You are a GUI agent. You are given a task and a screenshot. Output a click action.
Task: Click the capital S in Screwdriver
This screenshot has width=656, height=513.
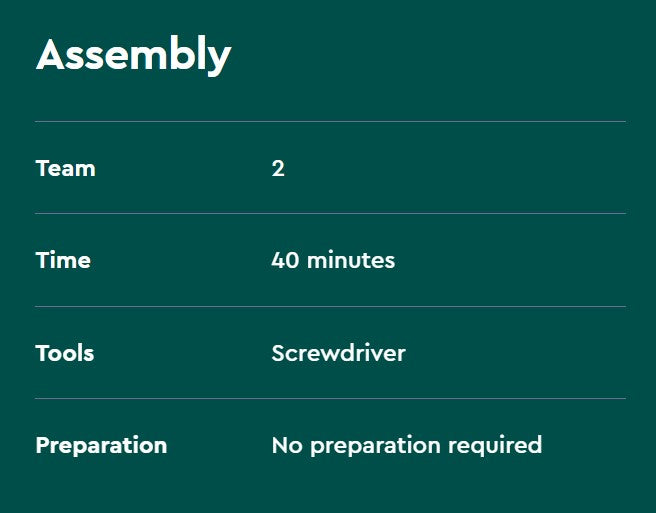pos(279,353)
